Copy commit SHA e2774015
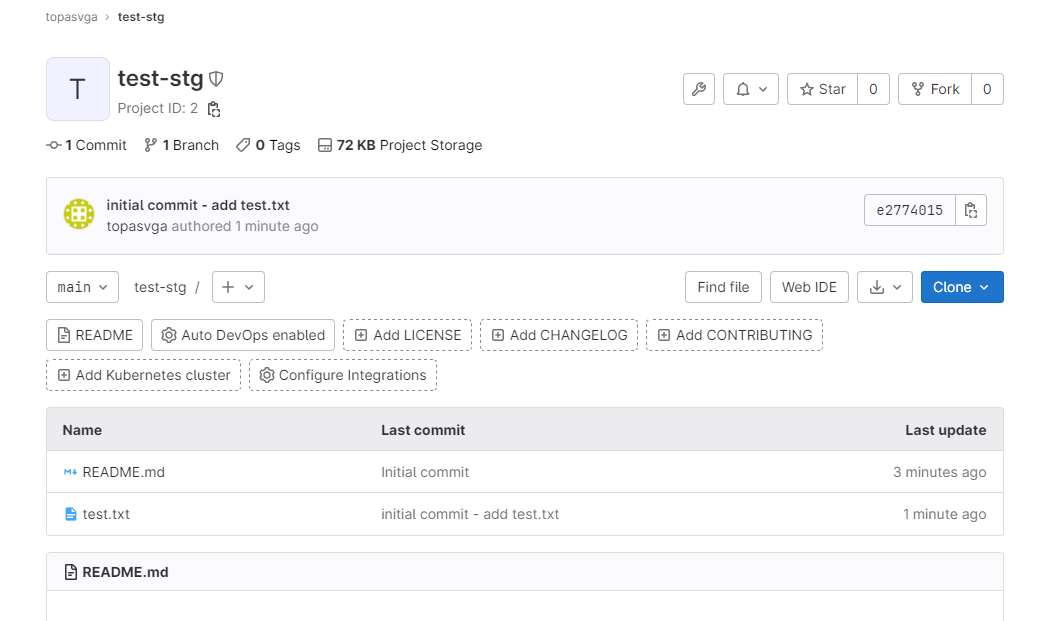The width and height of the screenshot is (1057, 621). 971,210
